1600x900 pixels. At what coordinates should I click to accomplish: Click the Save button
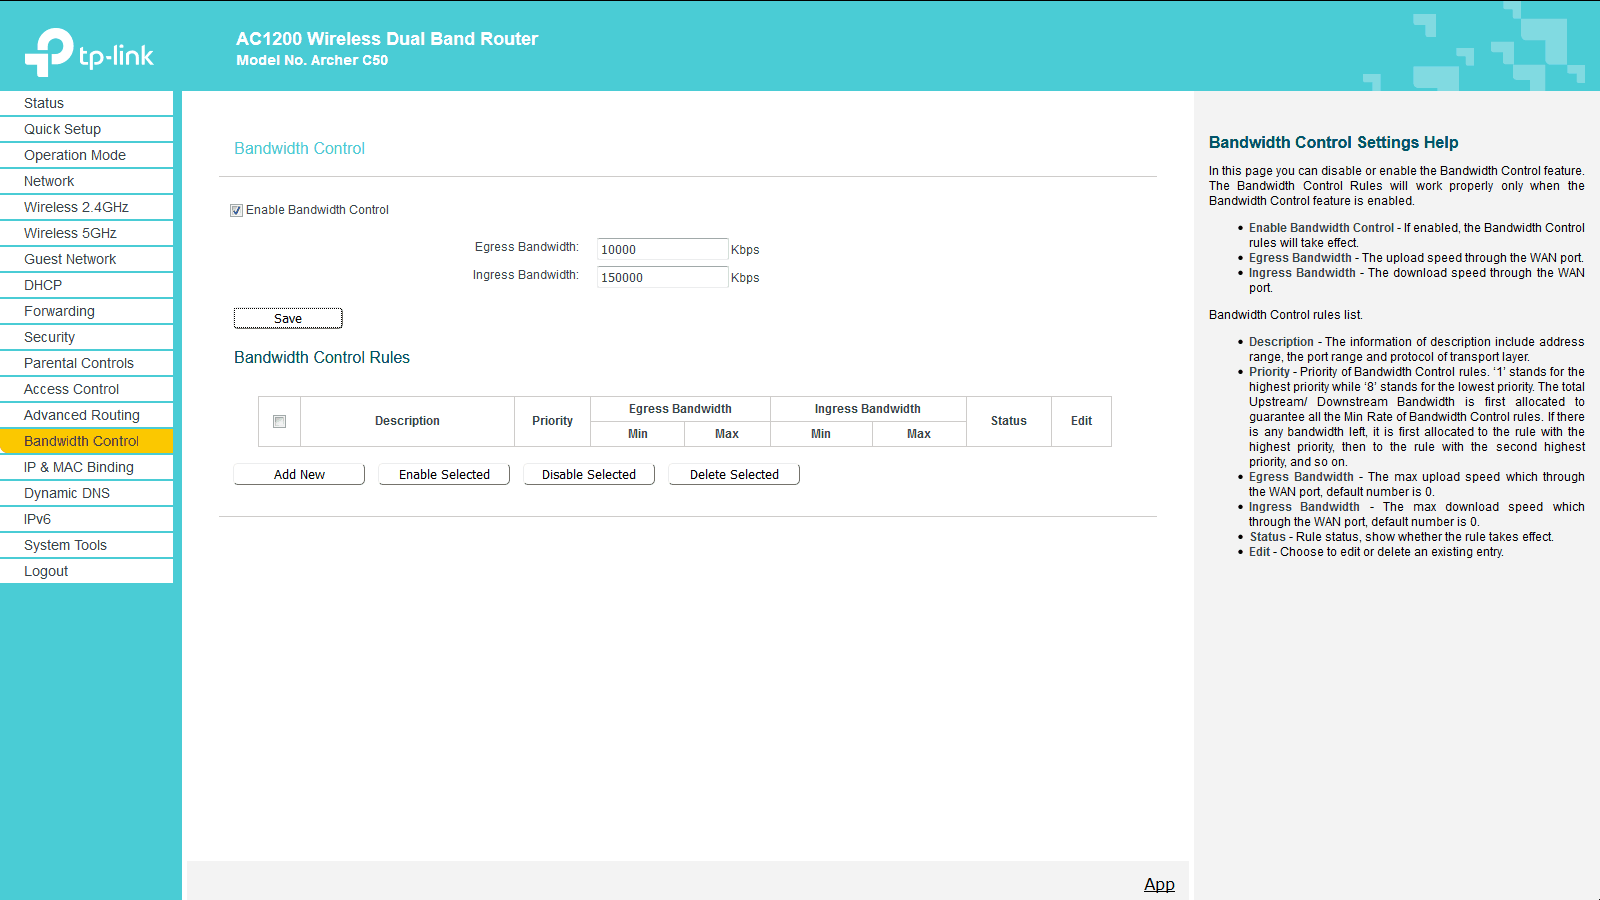(288, 318)
